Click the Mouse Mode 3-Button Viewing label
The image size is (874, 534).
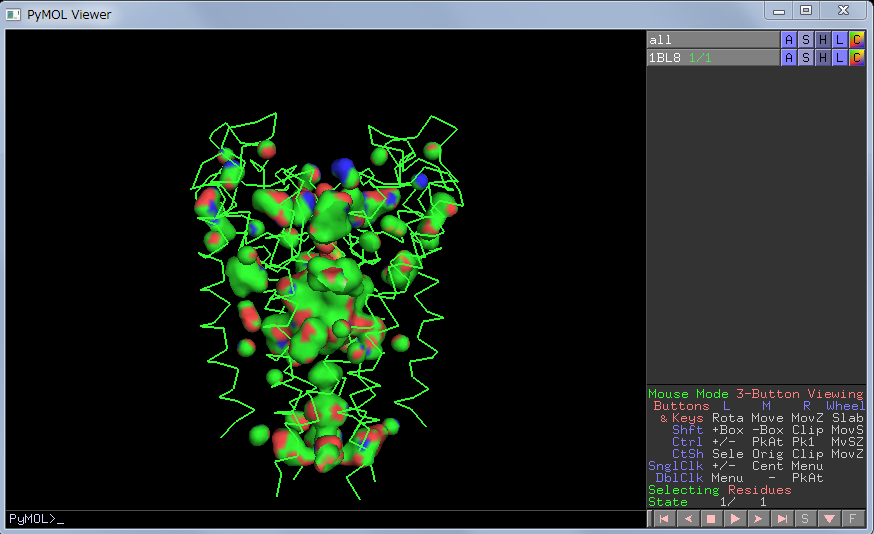755,394
